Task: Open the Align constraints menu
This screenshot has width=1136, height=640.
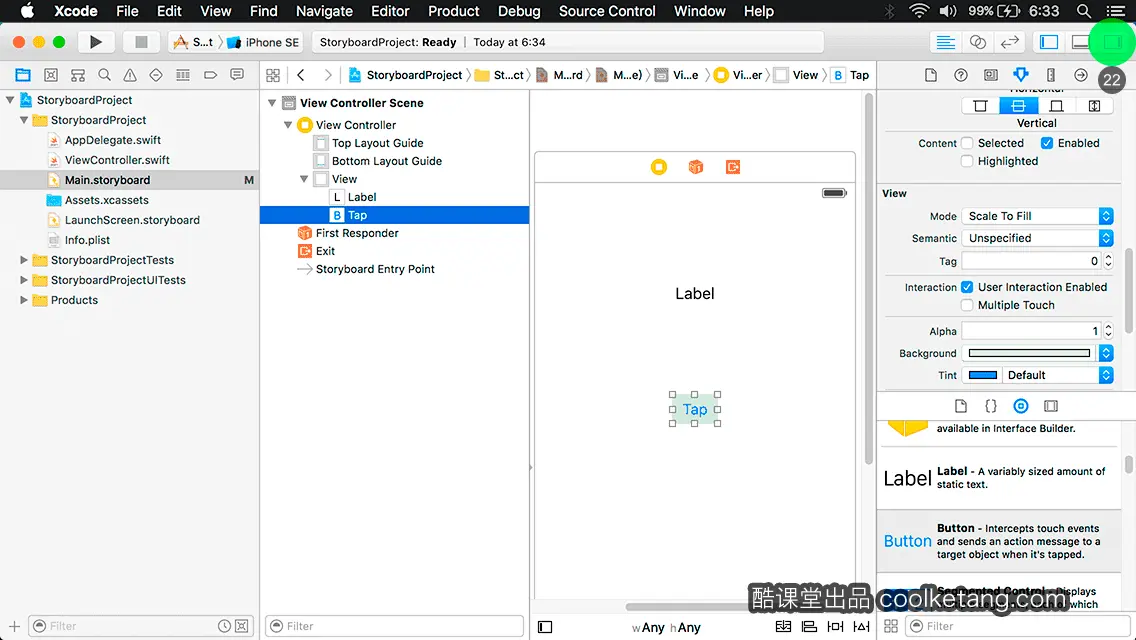Action: [x=809, y=626]
